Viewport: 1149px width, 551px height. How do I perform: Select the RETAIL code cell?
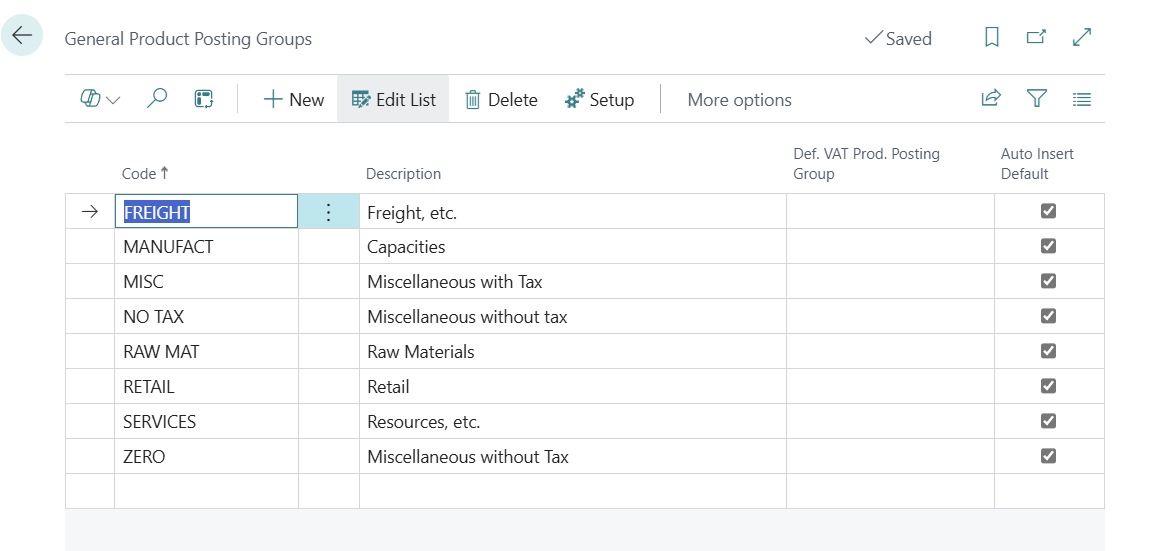tap(207, 386)
